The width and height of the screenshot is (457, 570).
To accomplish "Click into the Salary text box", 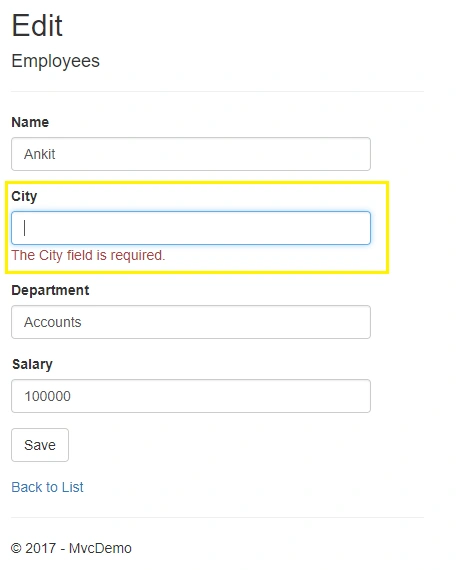I will click(x=191, y=396).
